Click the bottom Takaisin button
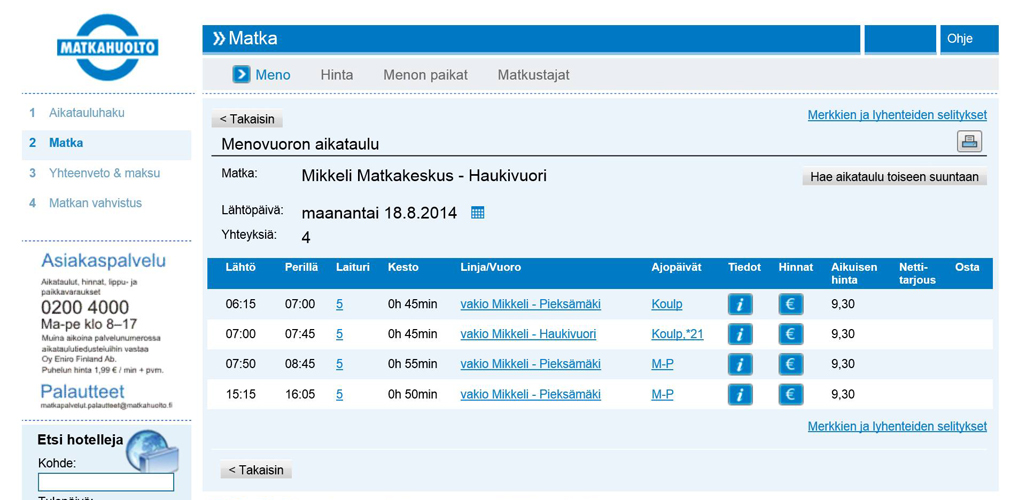1026x500 pixels. 256,470
